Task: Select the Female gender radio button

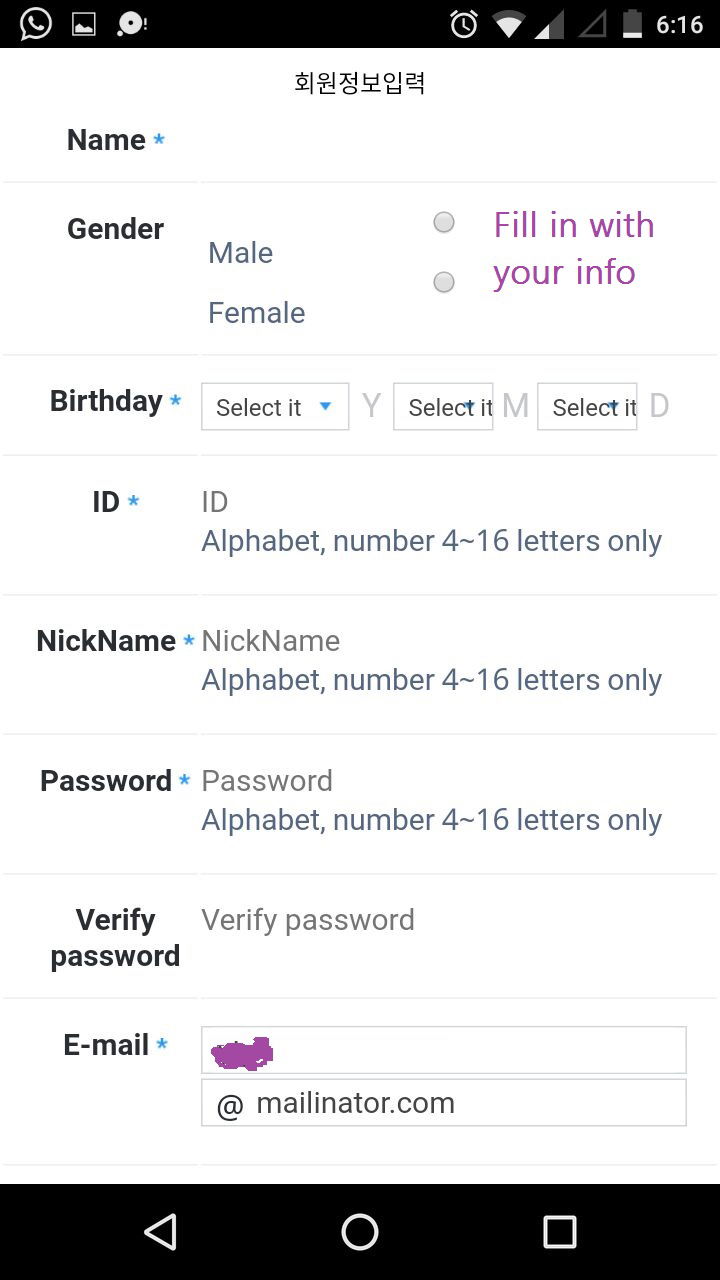Action: pyautogui.click(x=444, y=282)
